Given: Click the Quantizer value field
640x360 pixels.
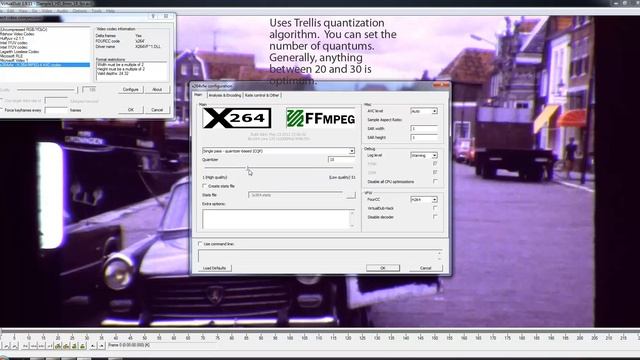Looking at the screenshot, I should [341, 160].
